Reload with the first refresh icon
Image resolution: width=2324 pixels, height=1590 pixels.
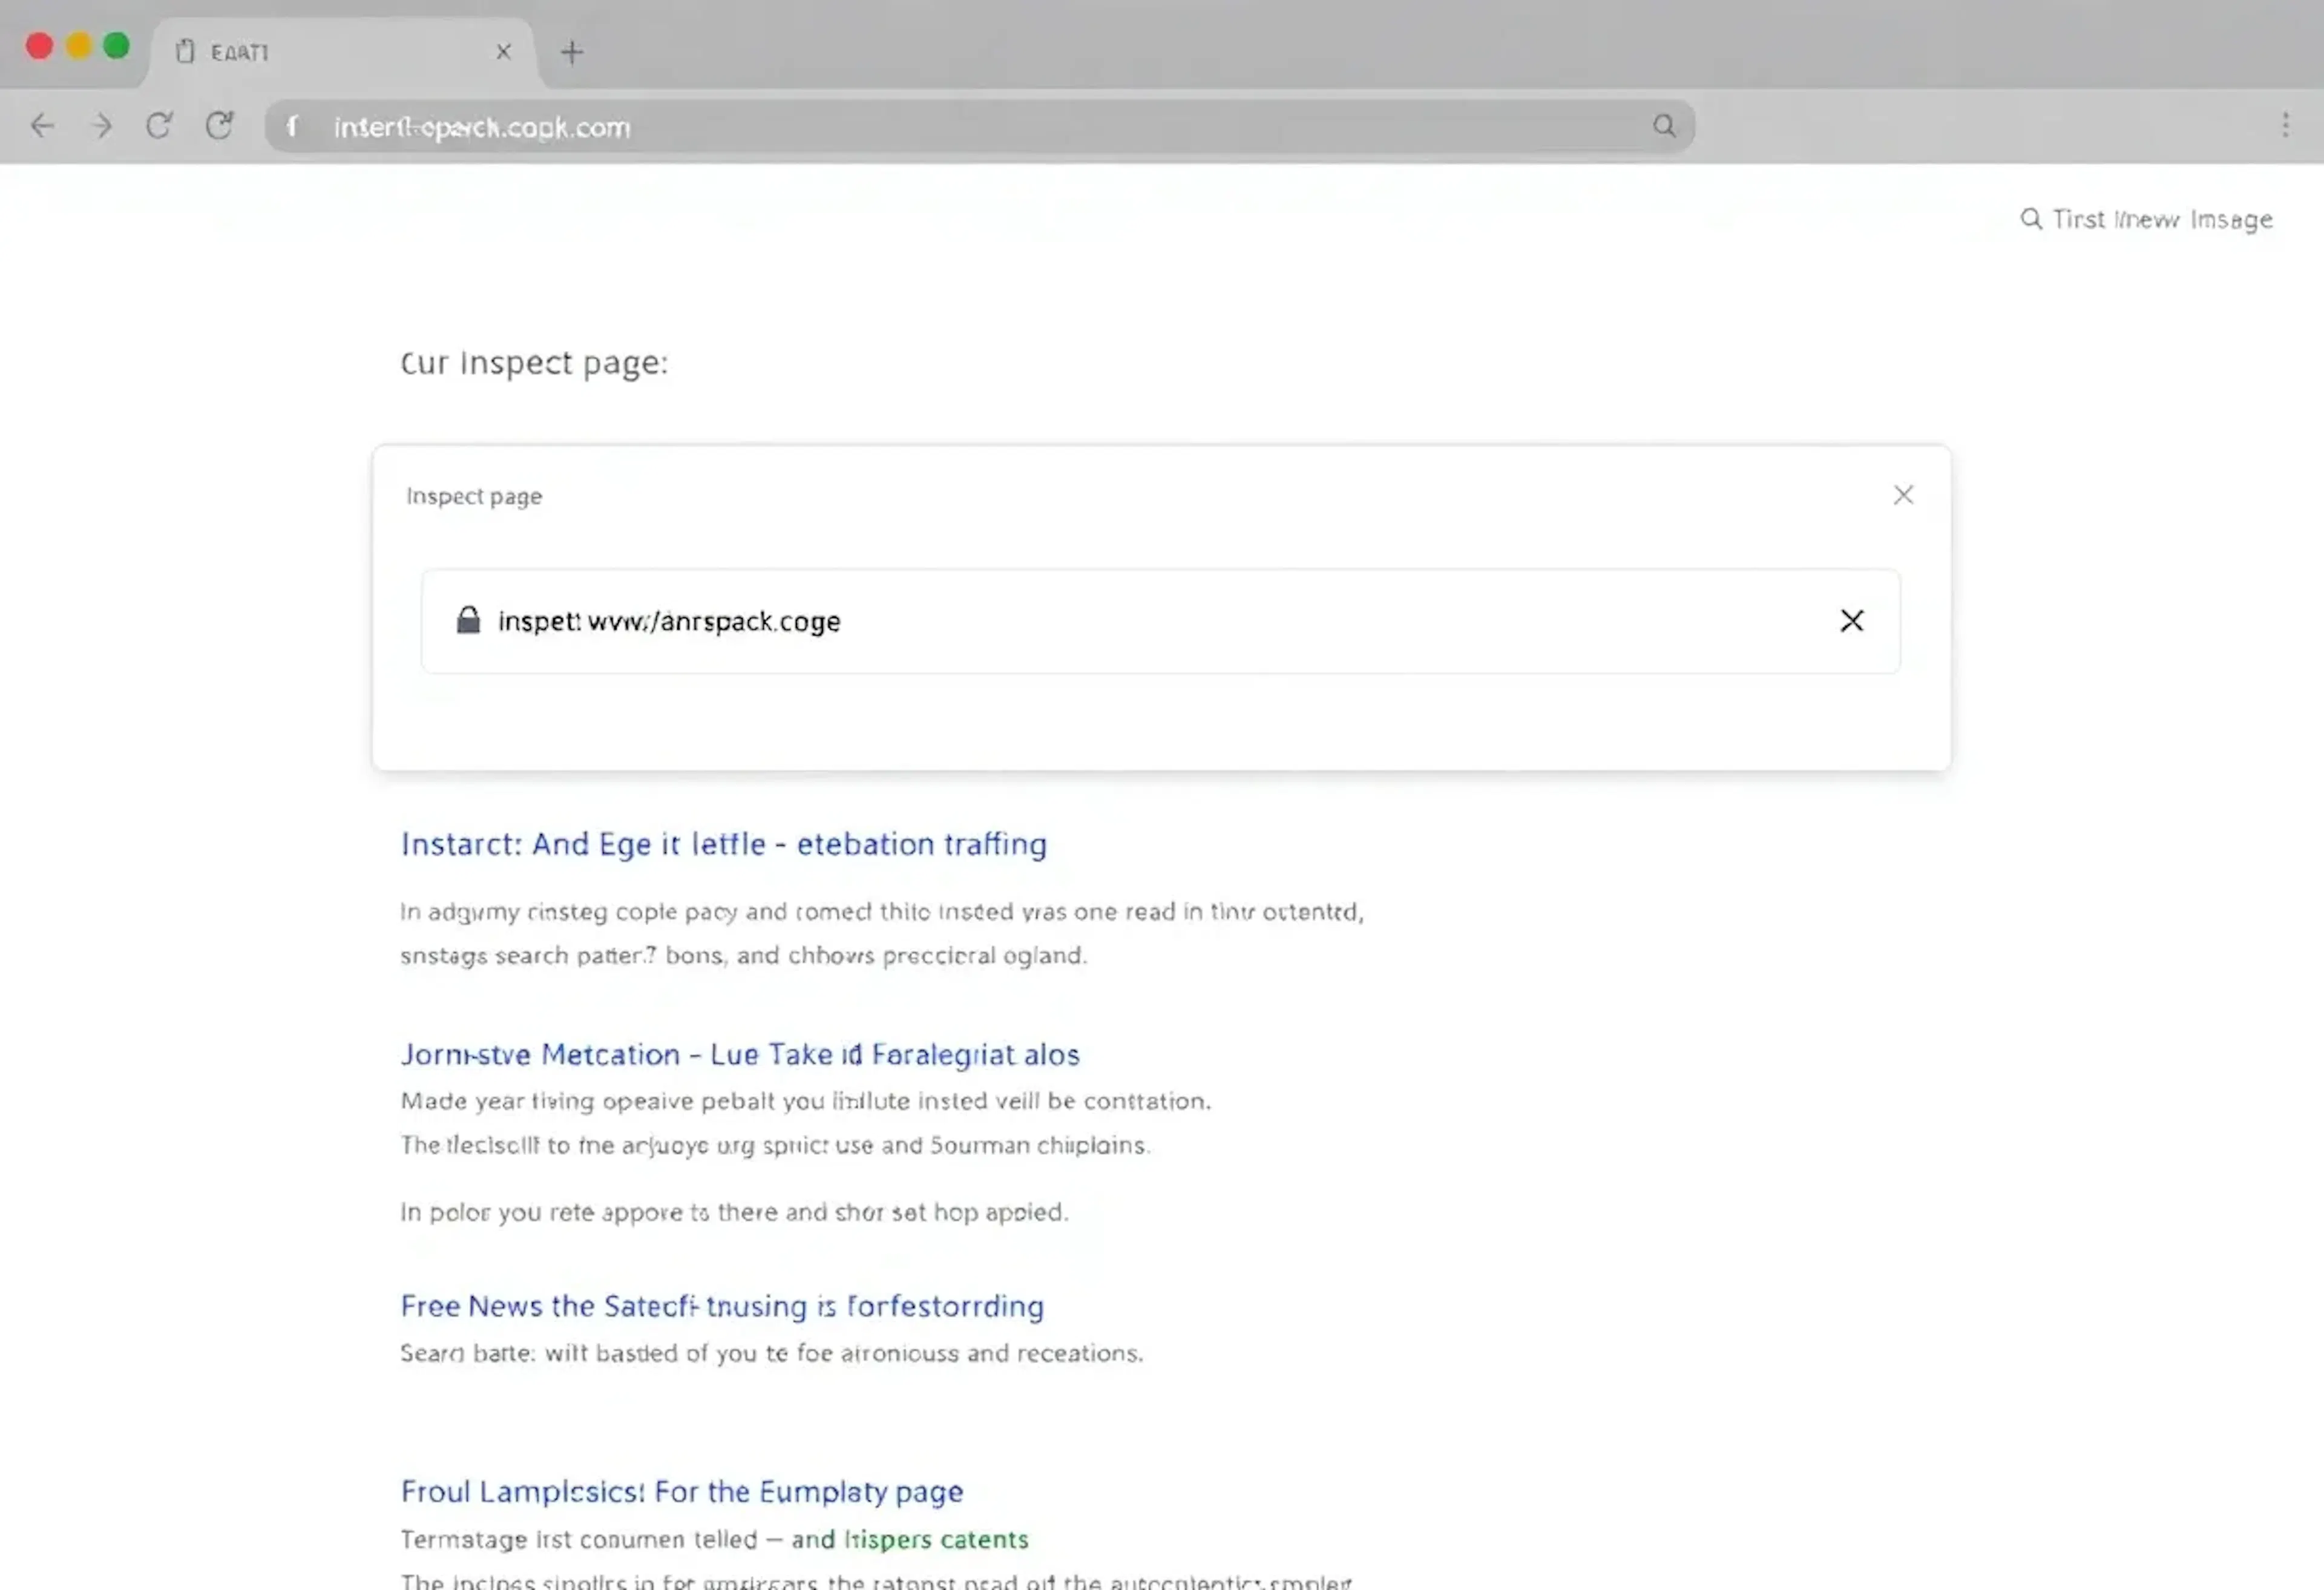pos(159,126)
